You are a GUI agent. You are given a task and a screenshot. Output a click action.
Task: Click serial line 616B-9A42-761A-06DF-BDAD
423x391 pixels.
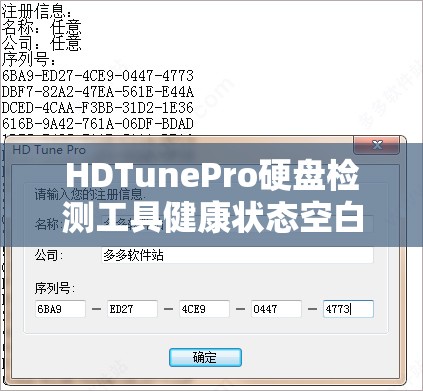pos(98,124)
